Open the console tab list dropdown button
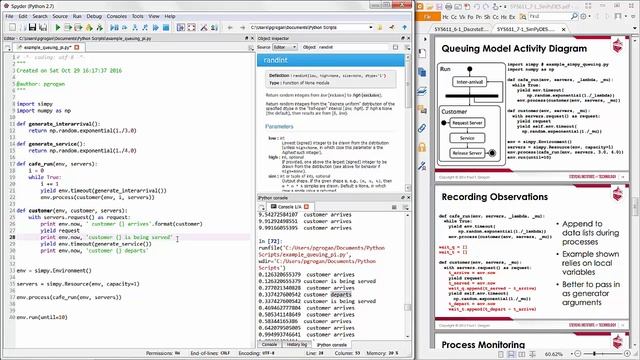The image size is (640, 360). coord(262,207)
